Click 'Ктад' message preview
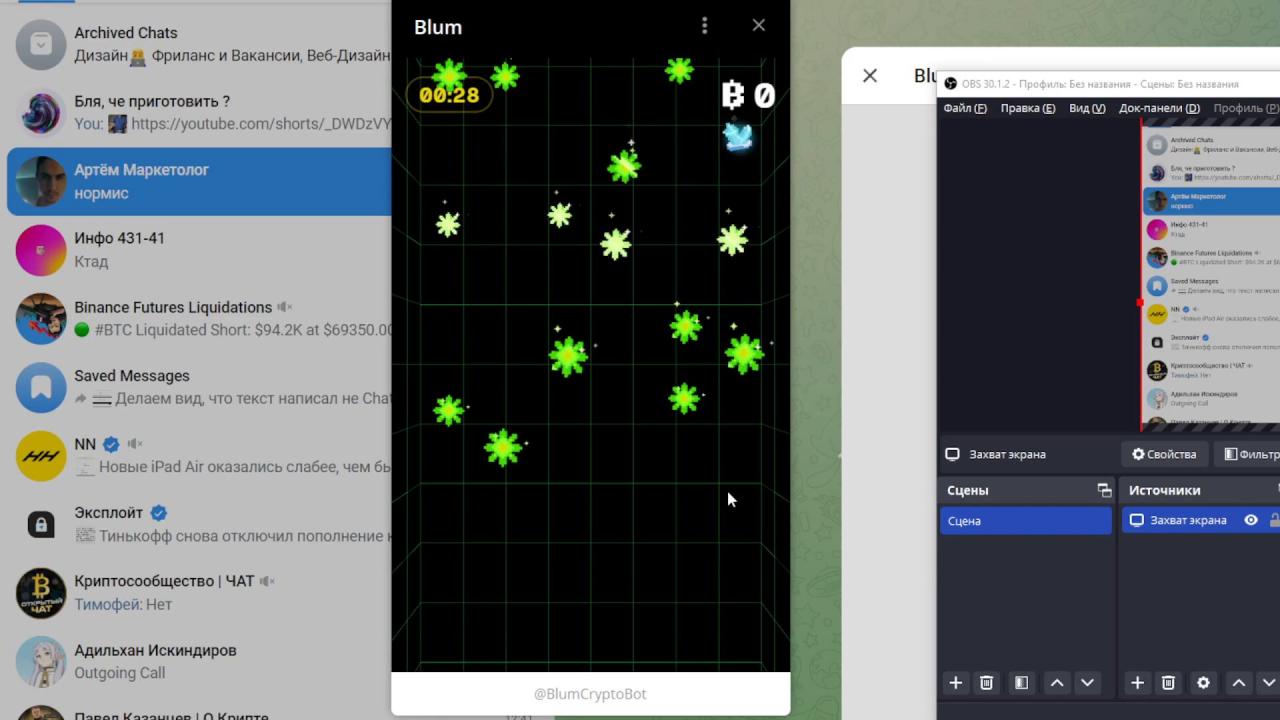 click(91, 262)
